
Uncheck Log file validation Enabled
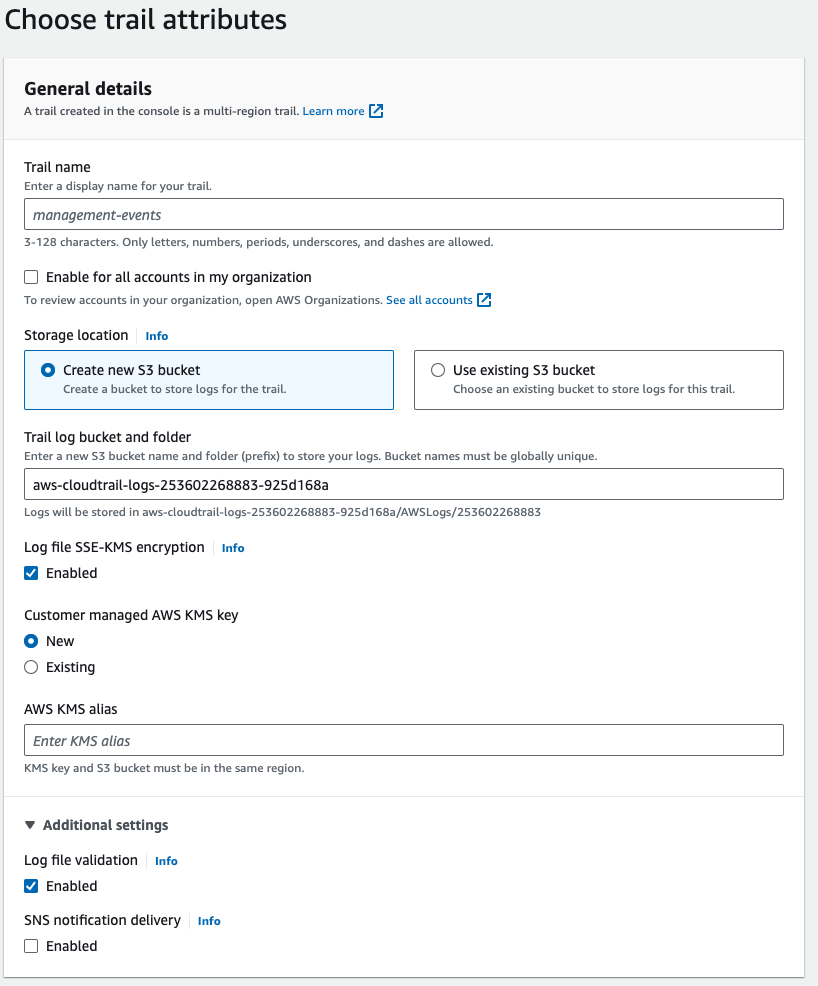pyautogui.click(x=31, y=885)
